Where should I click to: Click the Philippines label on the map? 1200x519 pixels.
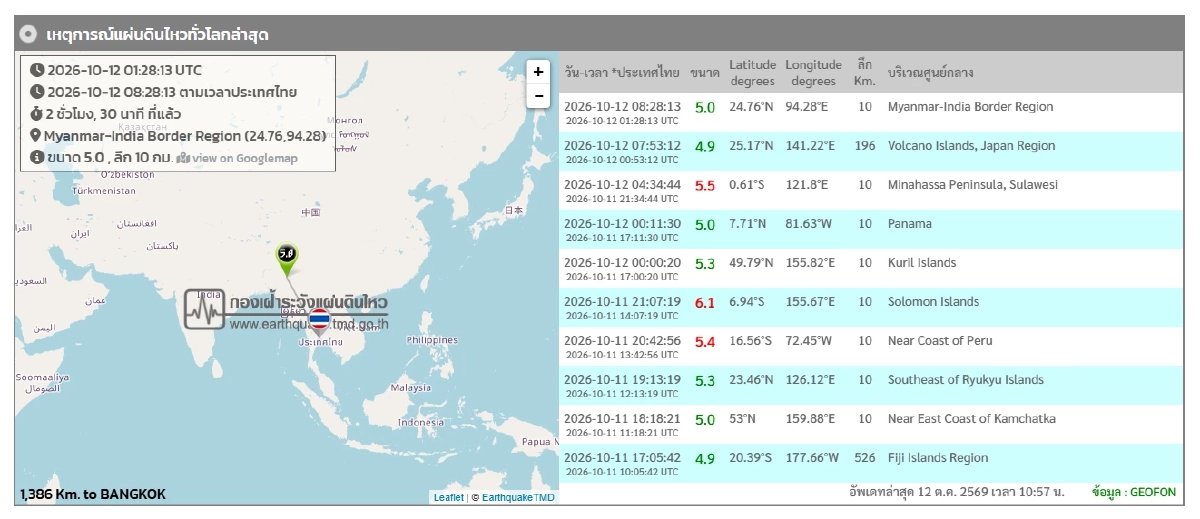point(432,340)
